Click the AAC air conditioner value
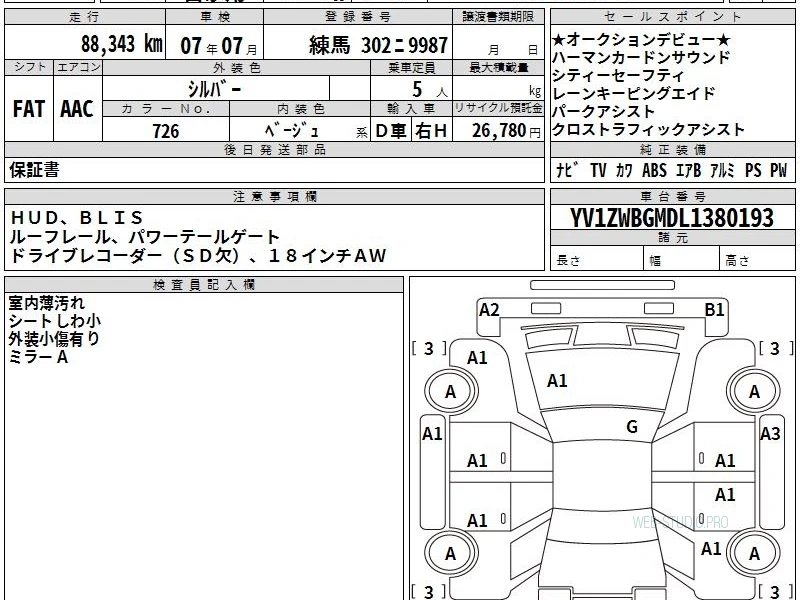 pos(77,109)
